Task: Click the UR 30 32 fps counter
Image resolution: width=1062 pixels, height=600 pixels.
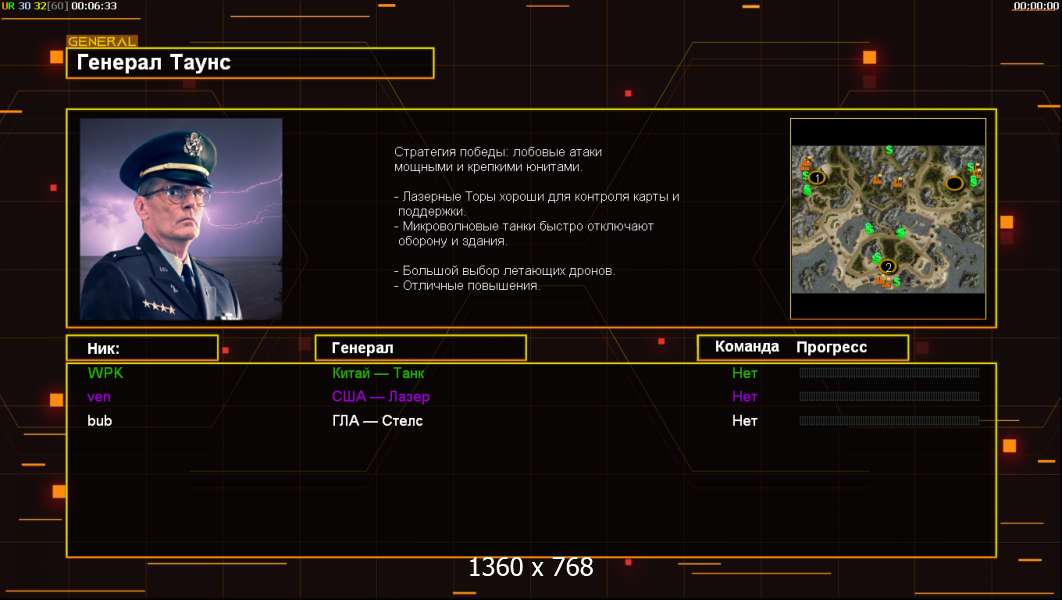Action: tap(34, 6)
